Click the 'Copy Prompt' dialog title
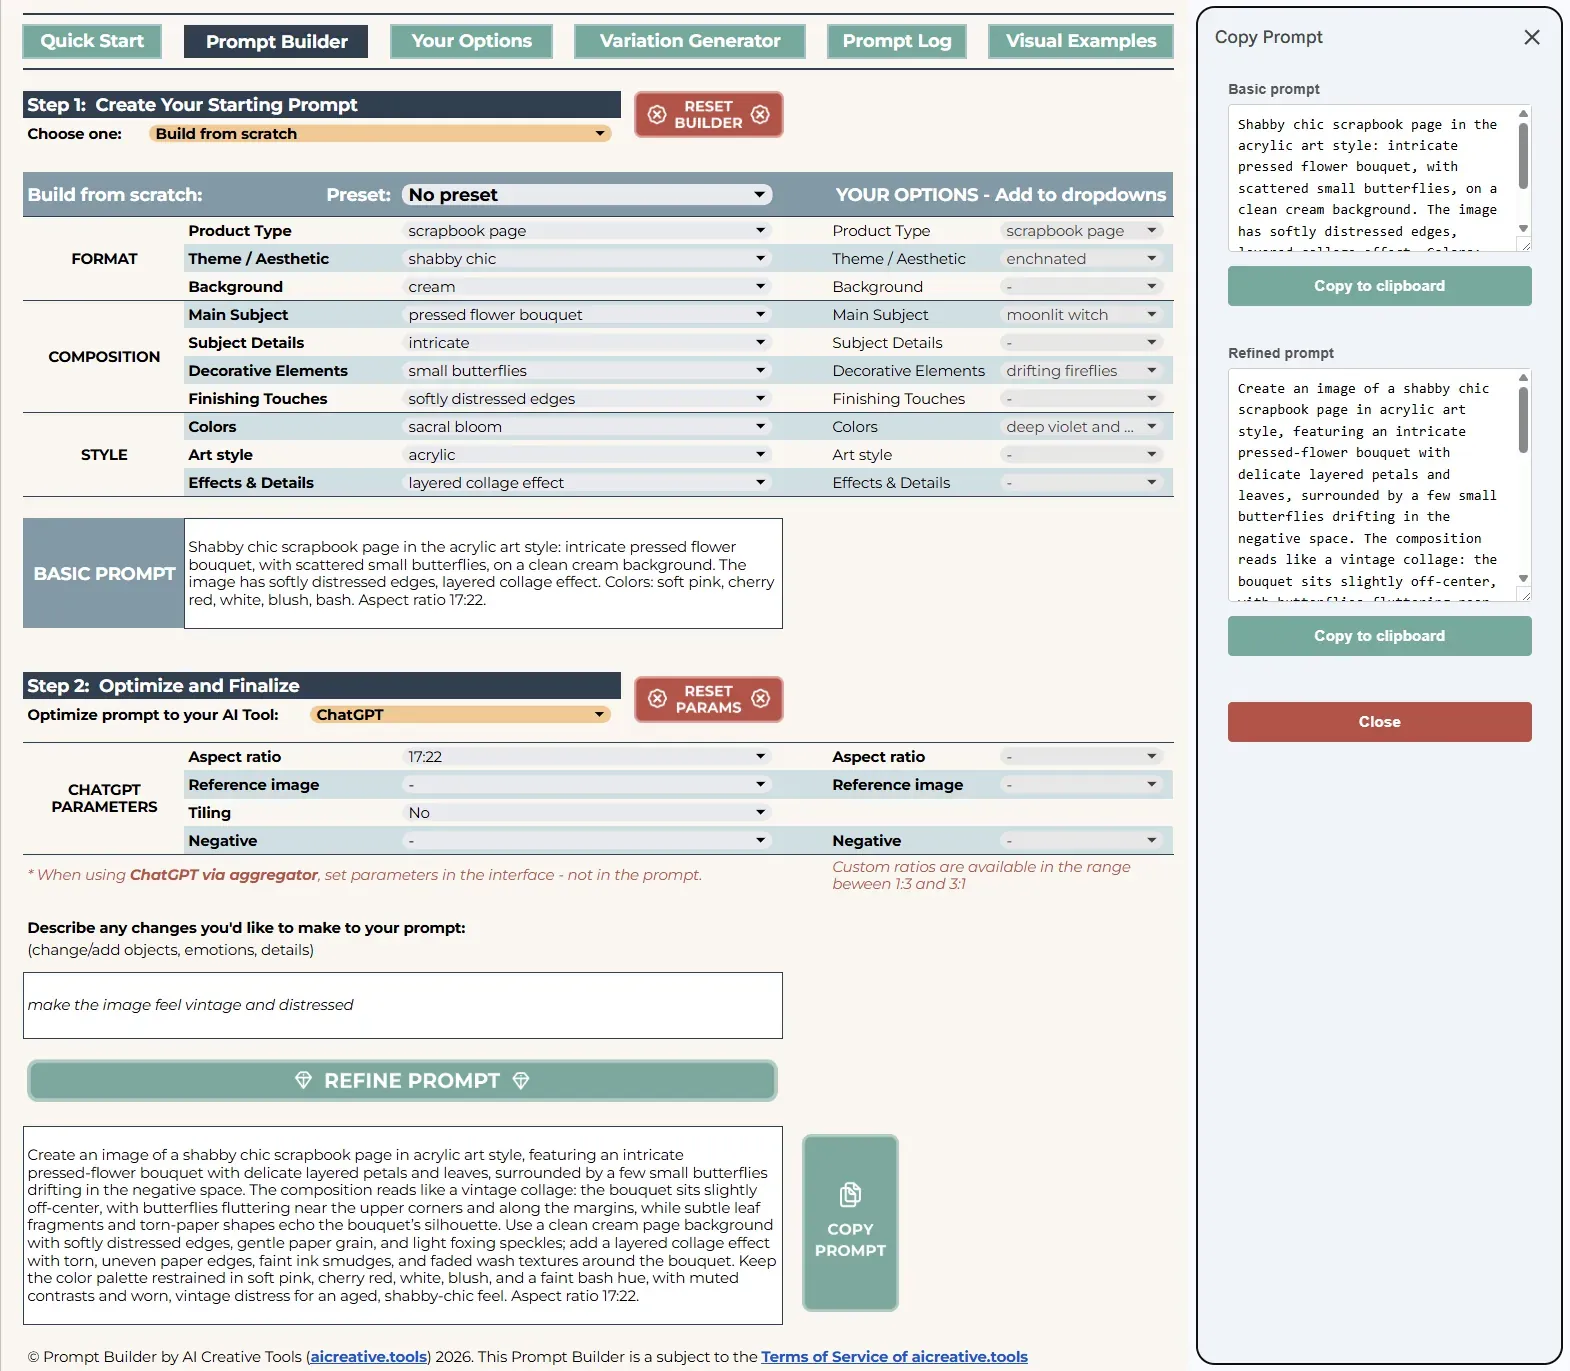This screenshot has width=1570, height=1371. [1268, 37]
